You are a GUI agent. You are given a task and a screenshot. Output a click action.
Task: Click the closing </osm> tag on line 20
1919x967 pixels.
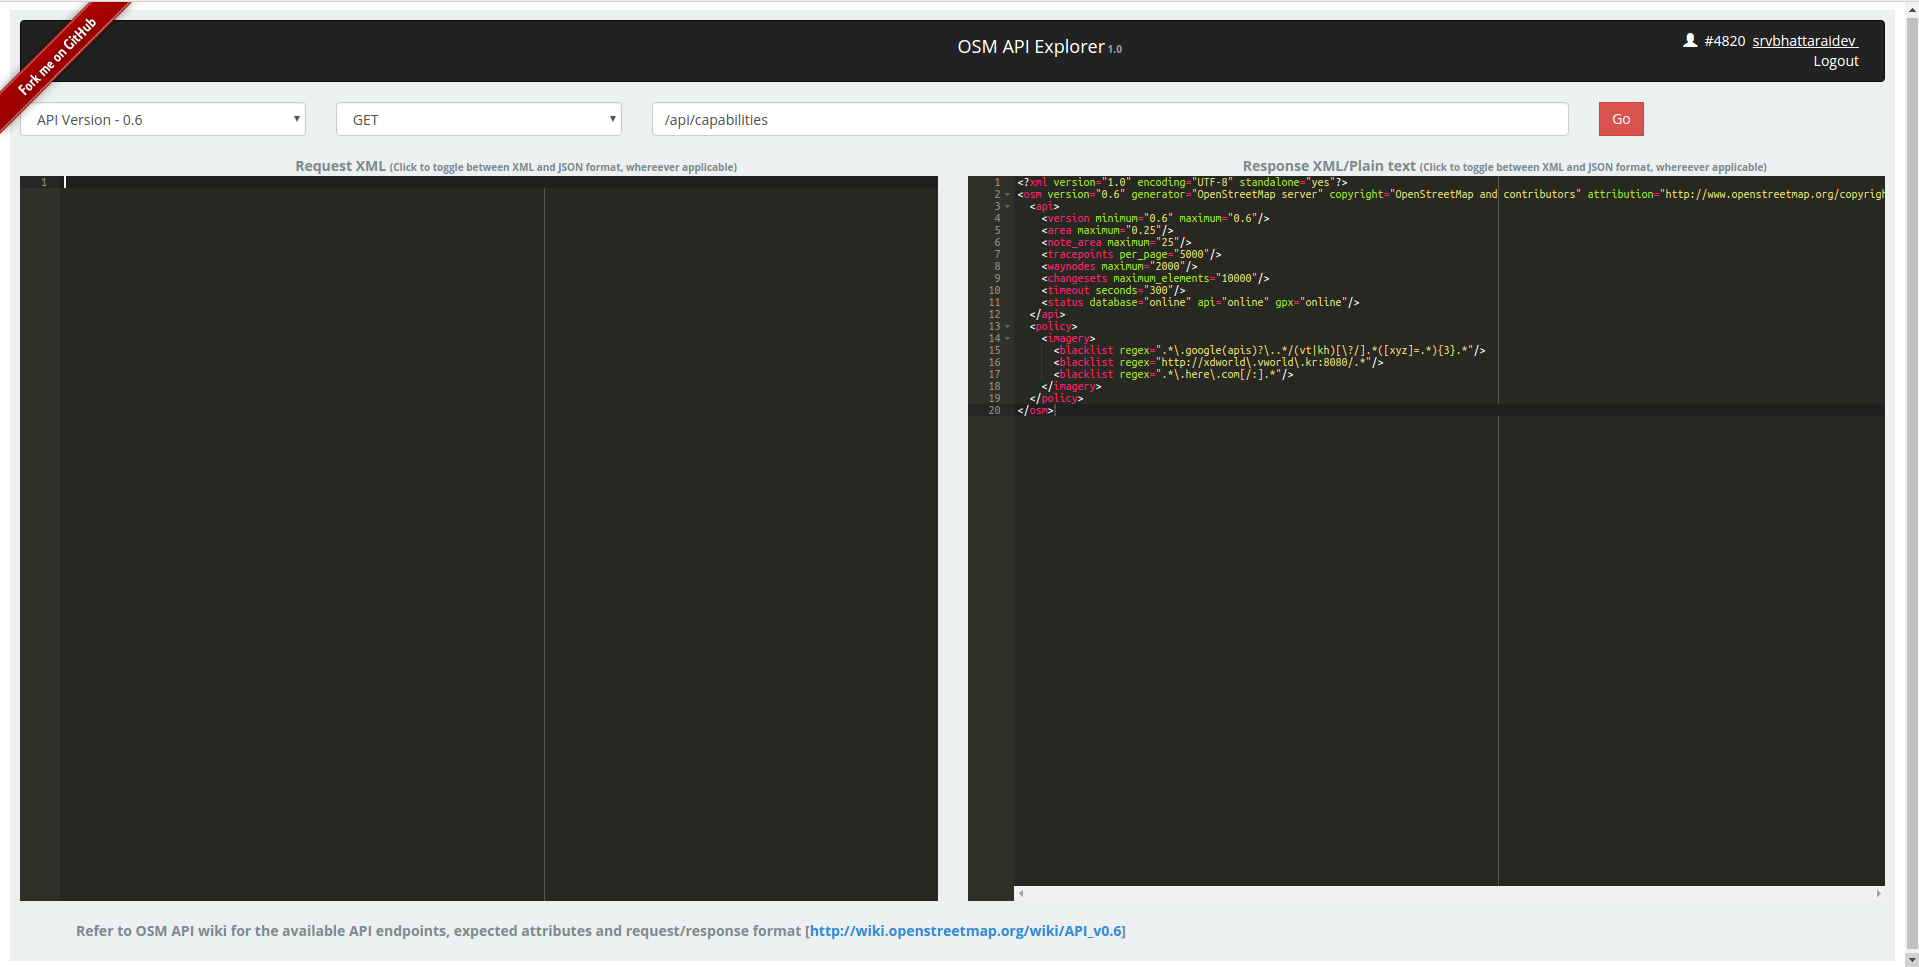tap(1035, 411)
